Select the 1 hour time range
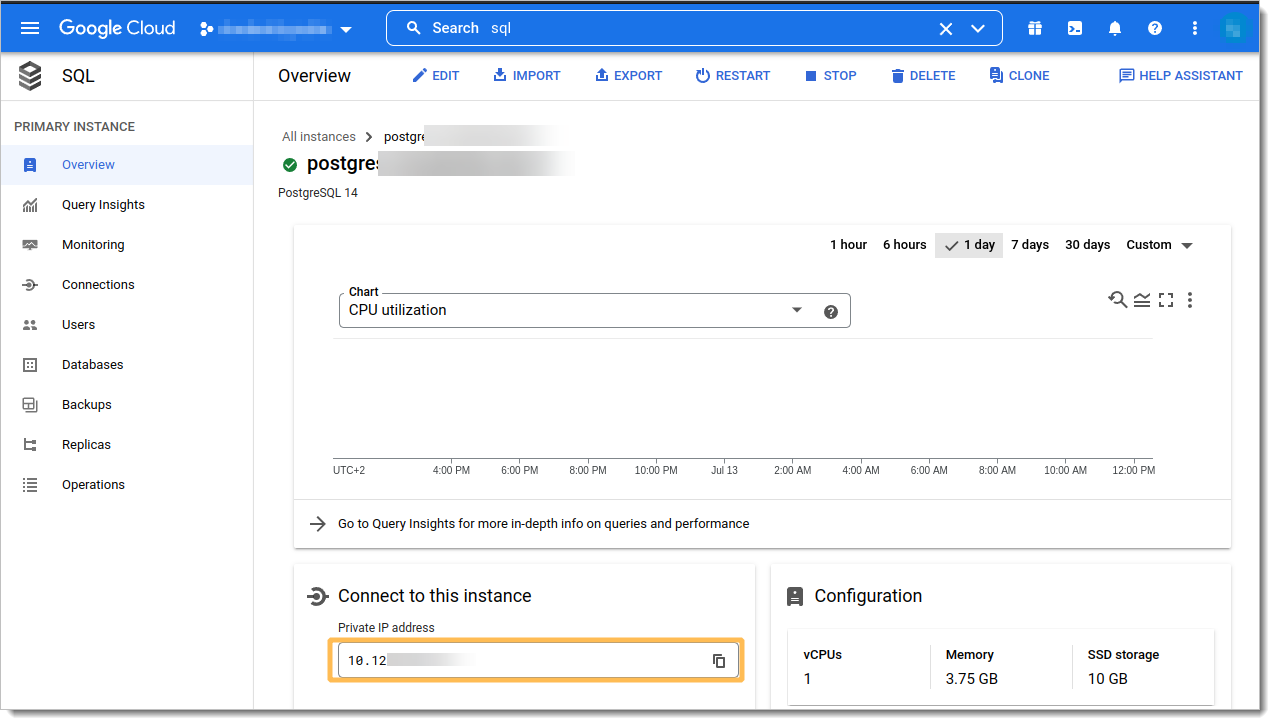This screenshot has width=1275, height=725. [848, 245]
